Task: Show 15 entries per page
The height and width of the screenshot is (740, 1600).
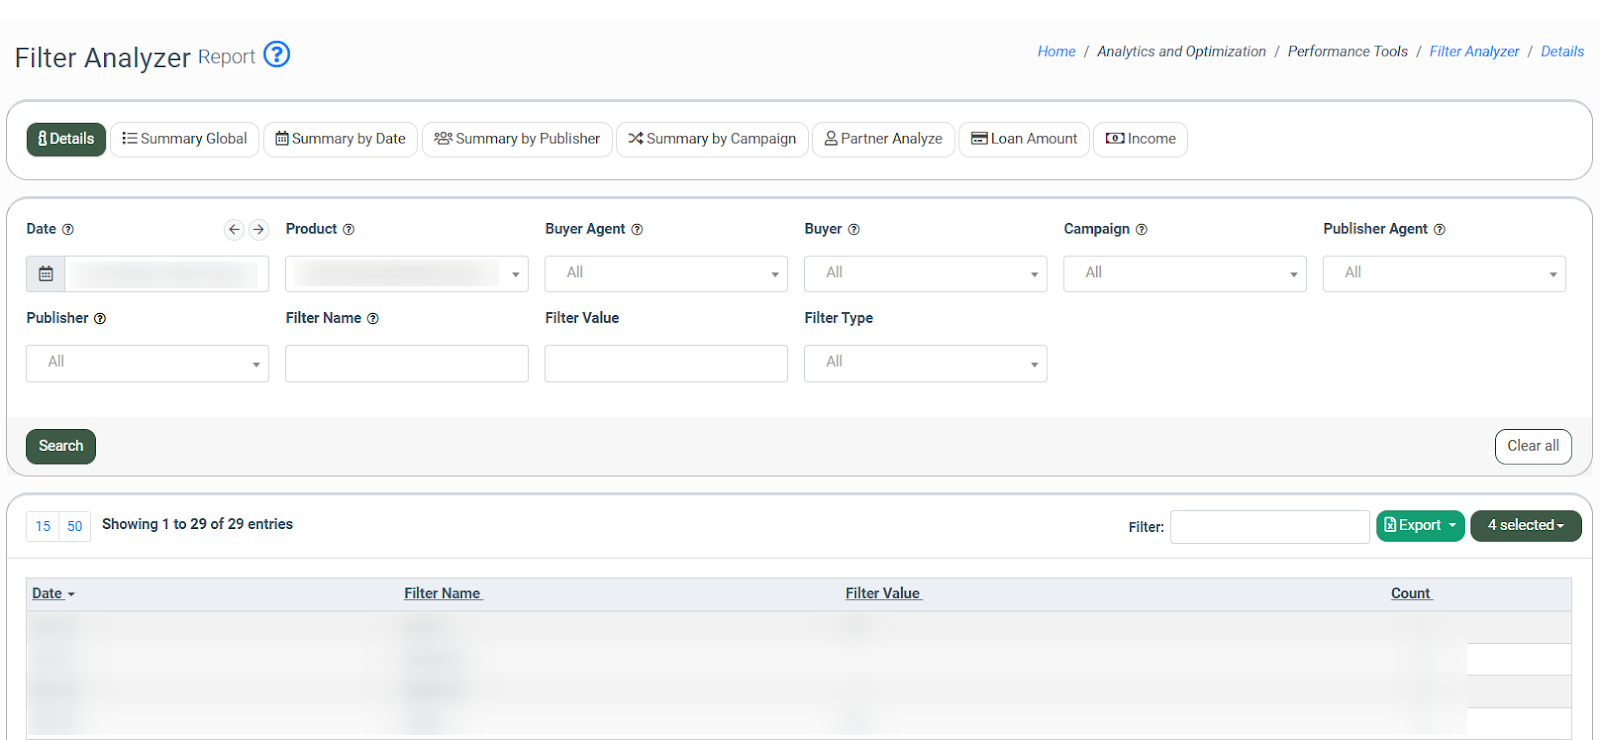Action: pyautogui.click(x=43, y=526)
